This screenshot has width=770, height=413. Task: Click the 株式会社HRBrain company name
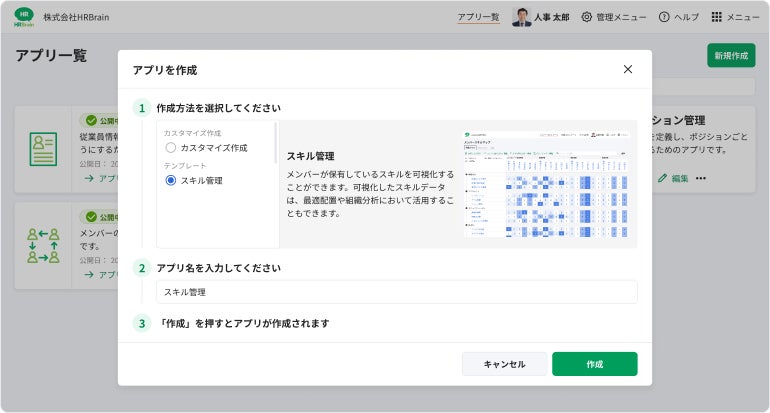coord(78,17)
